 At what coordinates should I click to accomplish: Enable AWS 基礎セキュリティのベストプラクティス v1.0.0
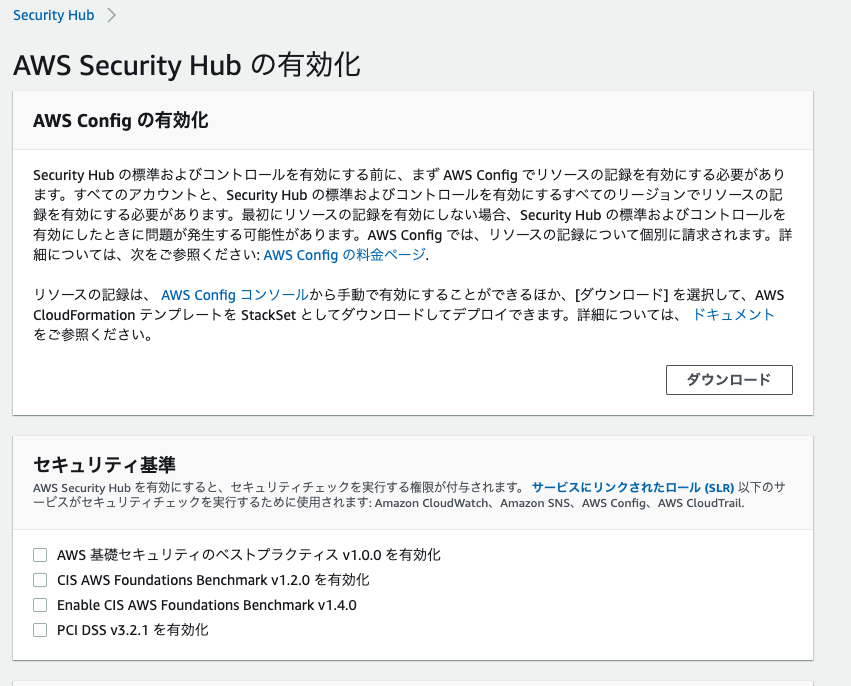[x=40, y=554]
